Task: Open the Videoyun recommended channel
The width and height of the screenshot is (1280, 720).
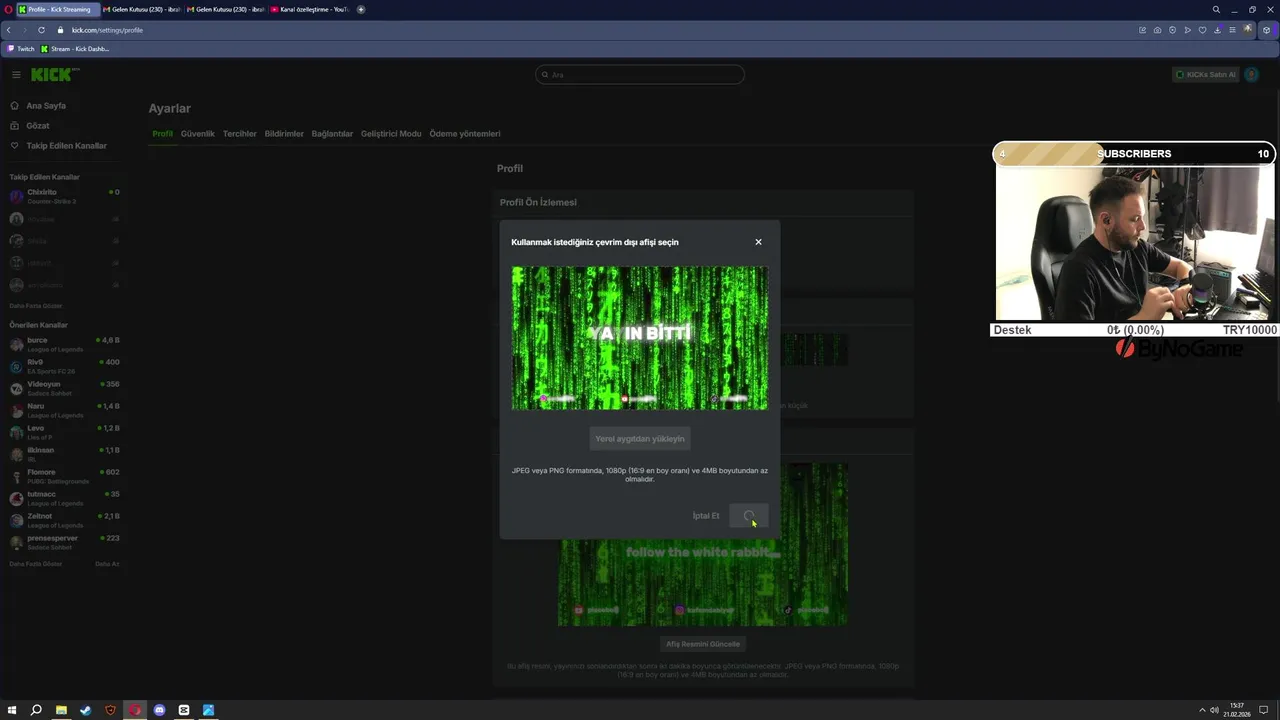Action: point(64,388)
